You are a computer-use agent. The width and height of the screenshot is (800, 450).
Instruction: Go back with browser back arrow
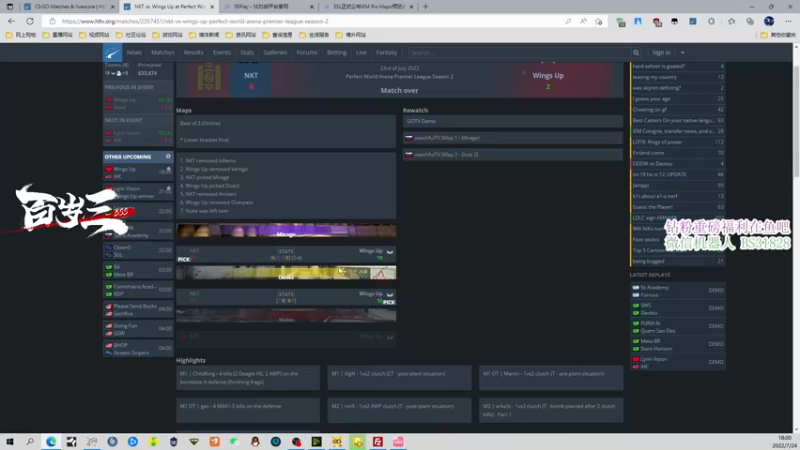pos(11,21)
